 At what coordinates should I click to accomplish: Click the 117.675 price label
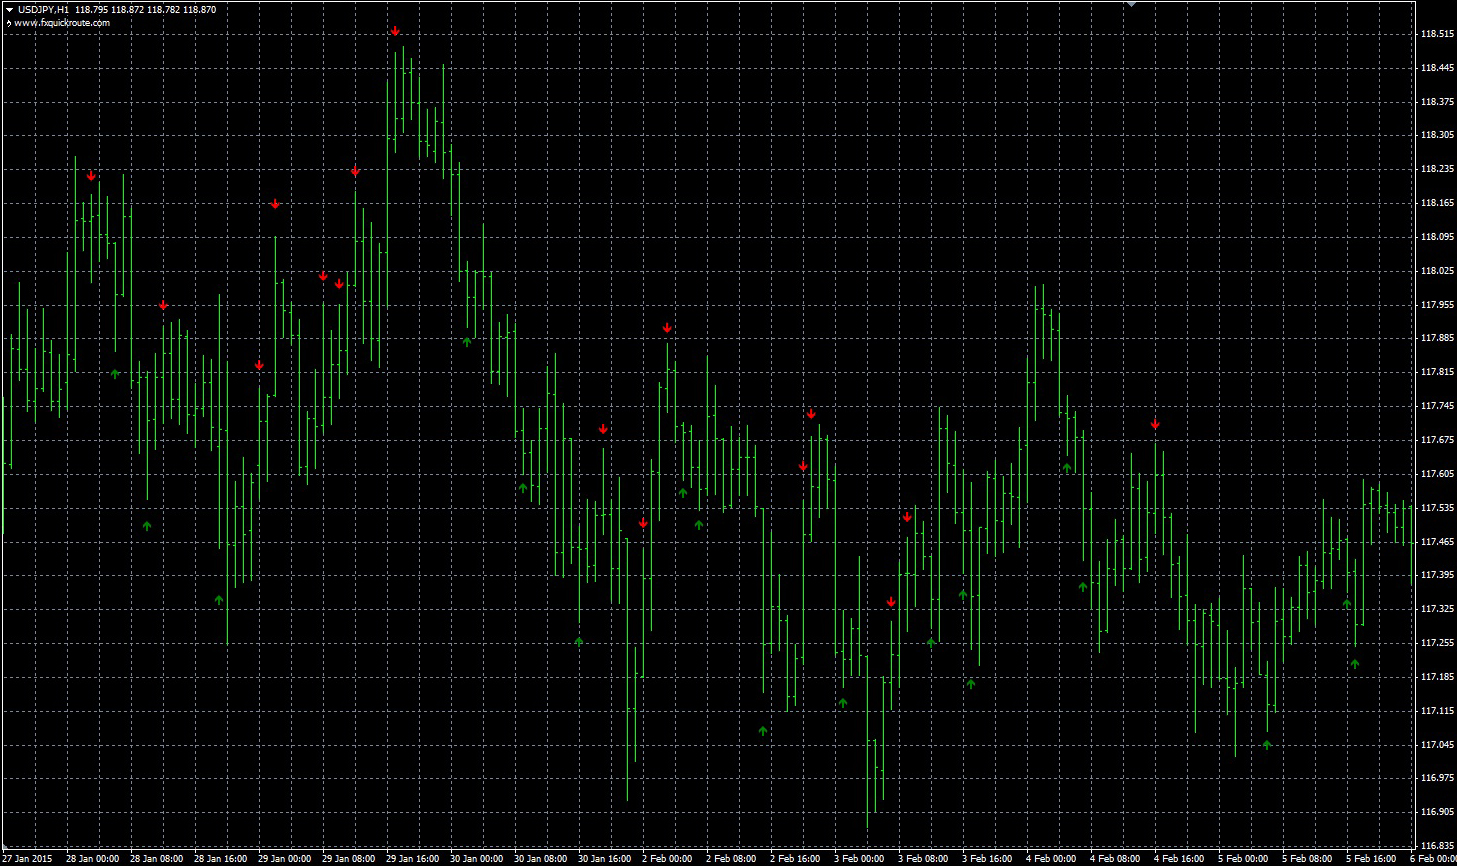click(x=1436, y=440)
